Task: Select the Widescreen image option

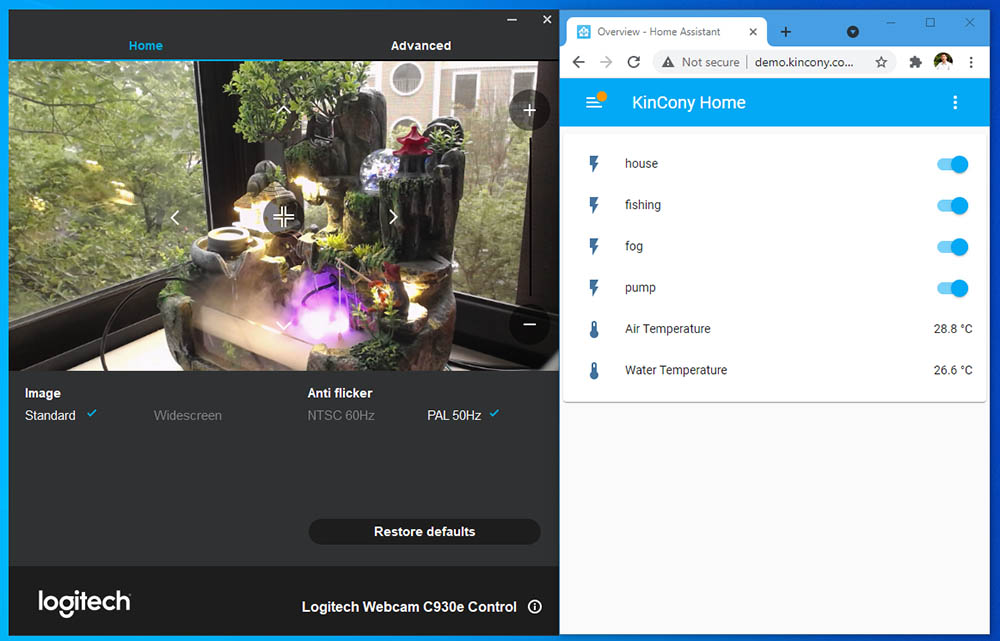Action: pyautogui.click(x=188, y=415)
